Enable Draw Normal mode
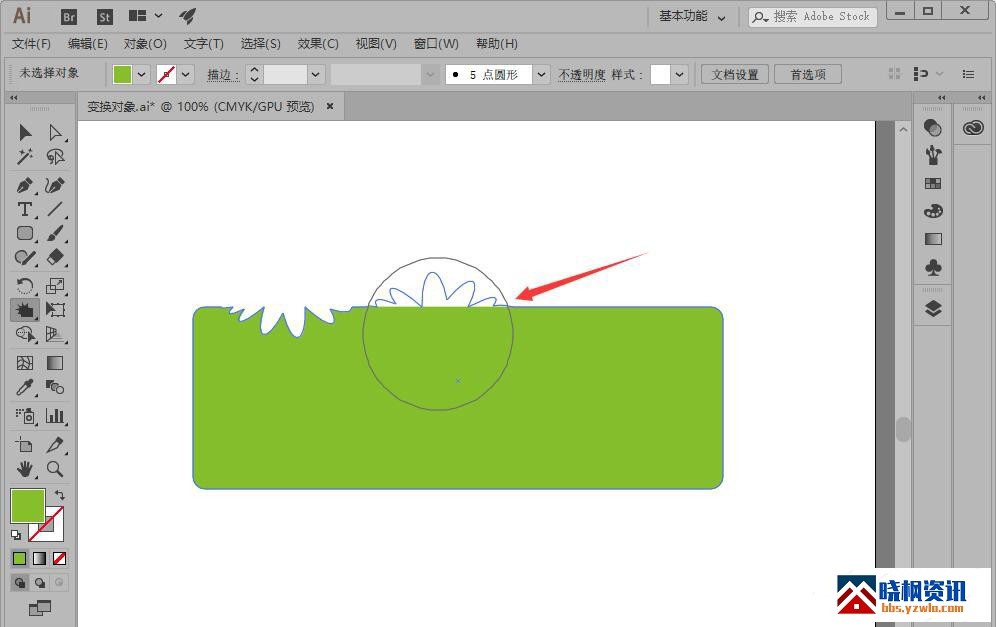The image size is (996, 627). coord(20,583)
